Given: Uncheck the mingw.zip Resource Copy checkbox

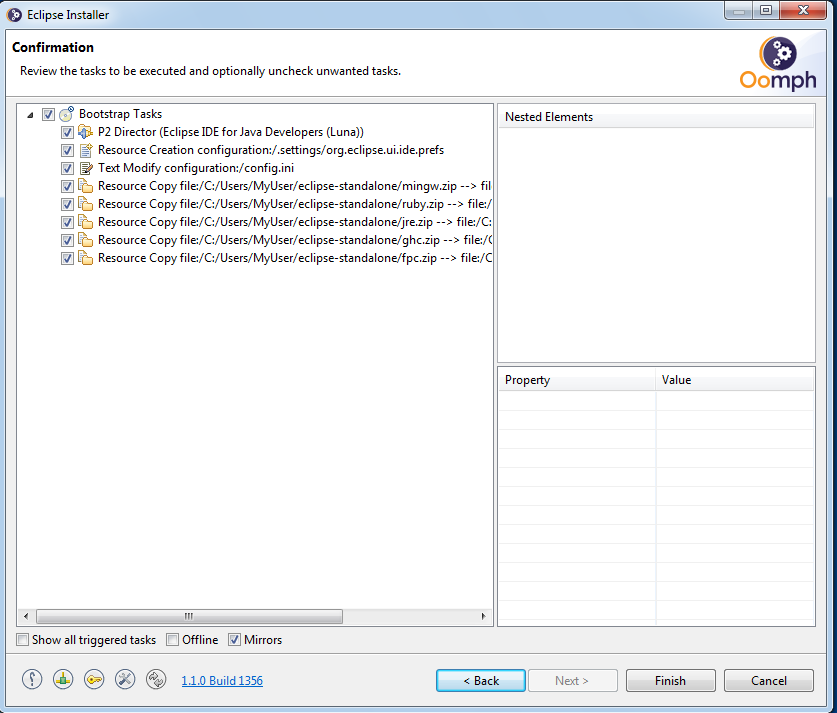Looking at the screenshot, I should pos(67,186).
